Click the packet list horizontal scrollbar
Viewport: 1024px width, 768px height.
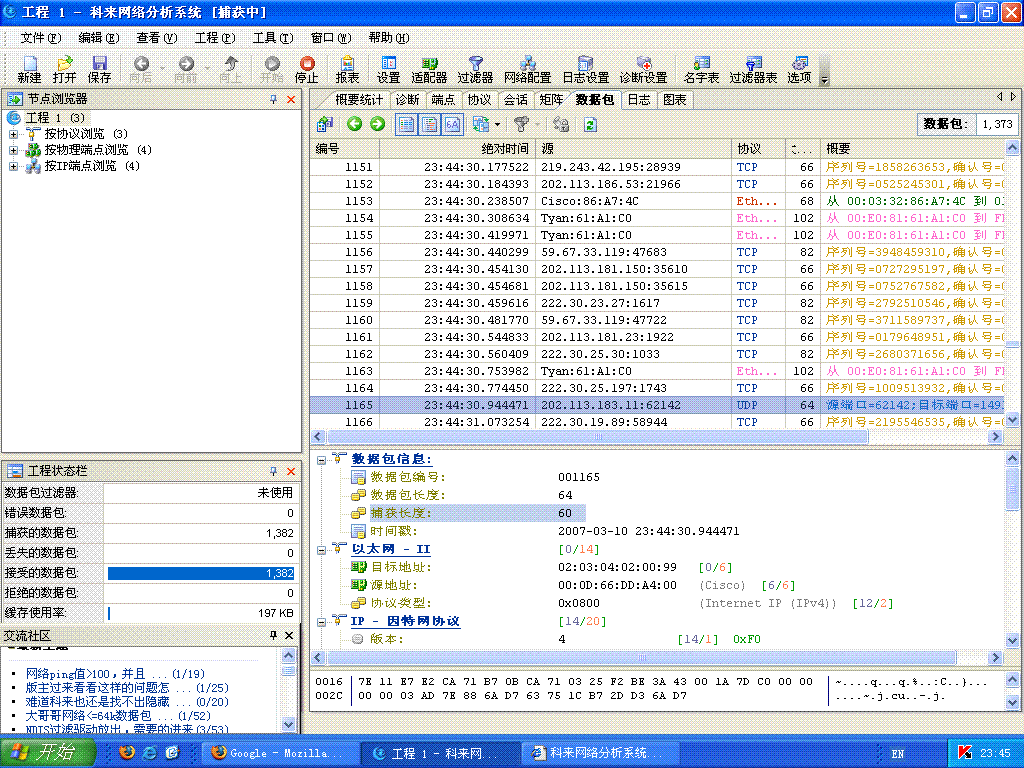pos(600,437)
